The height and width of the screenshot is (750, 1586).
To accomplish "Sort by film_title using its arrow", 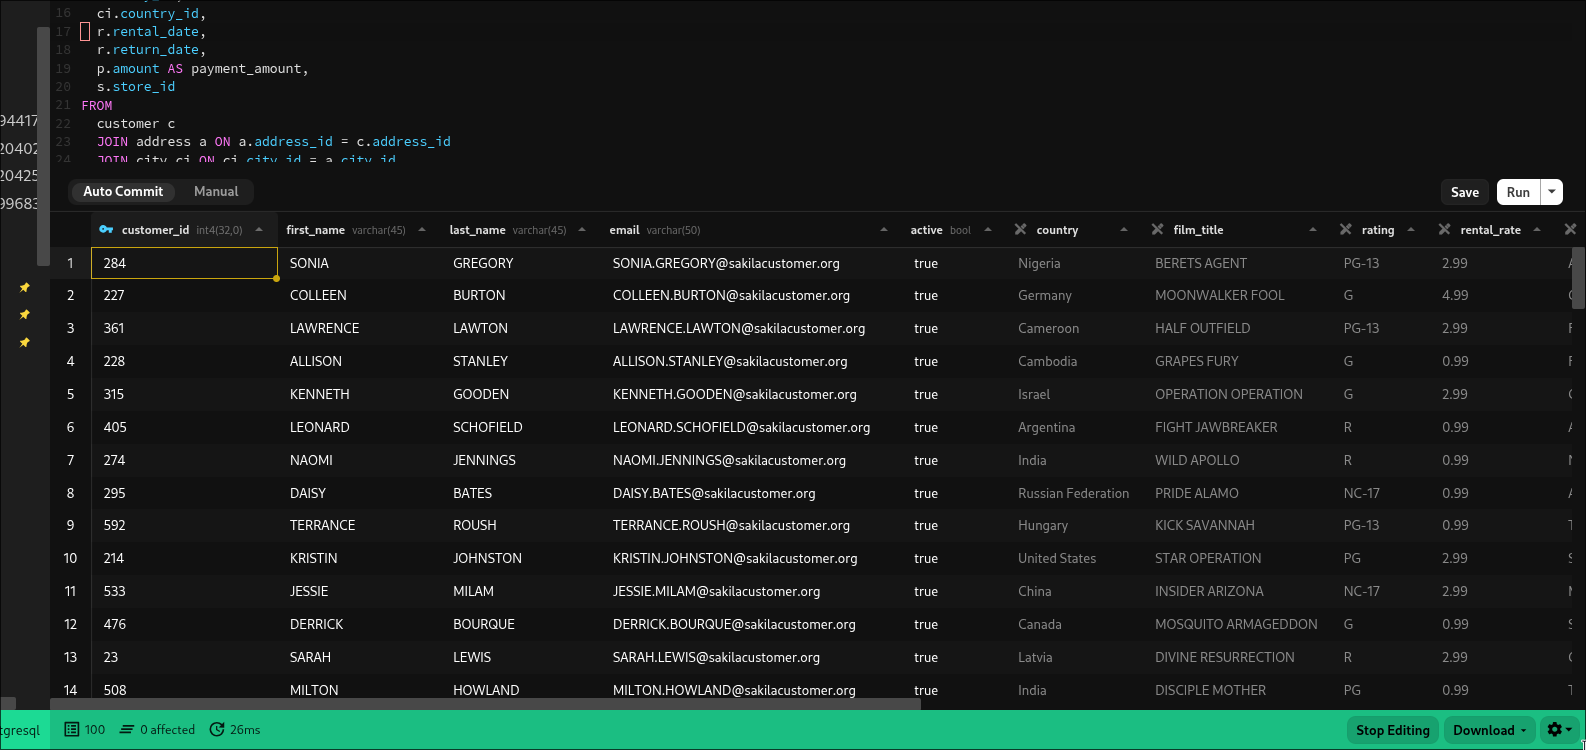I will (x=1313, y=230).
